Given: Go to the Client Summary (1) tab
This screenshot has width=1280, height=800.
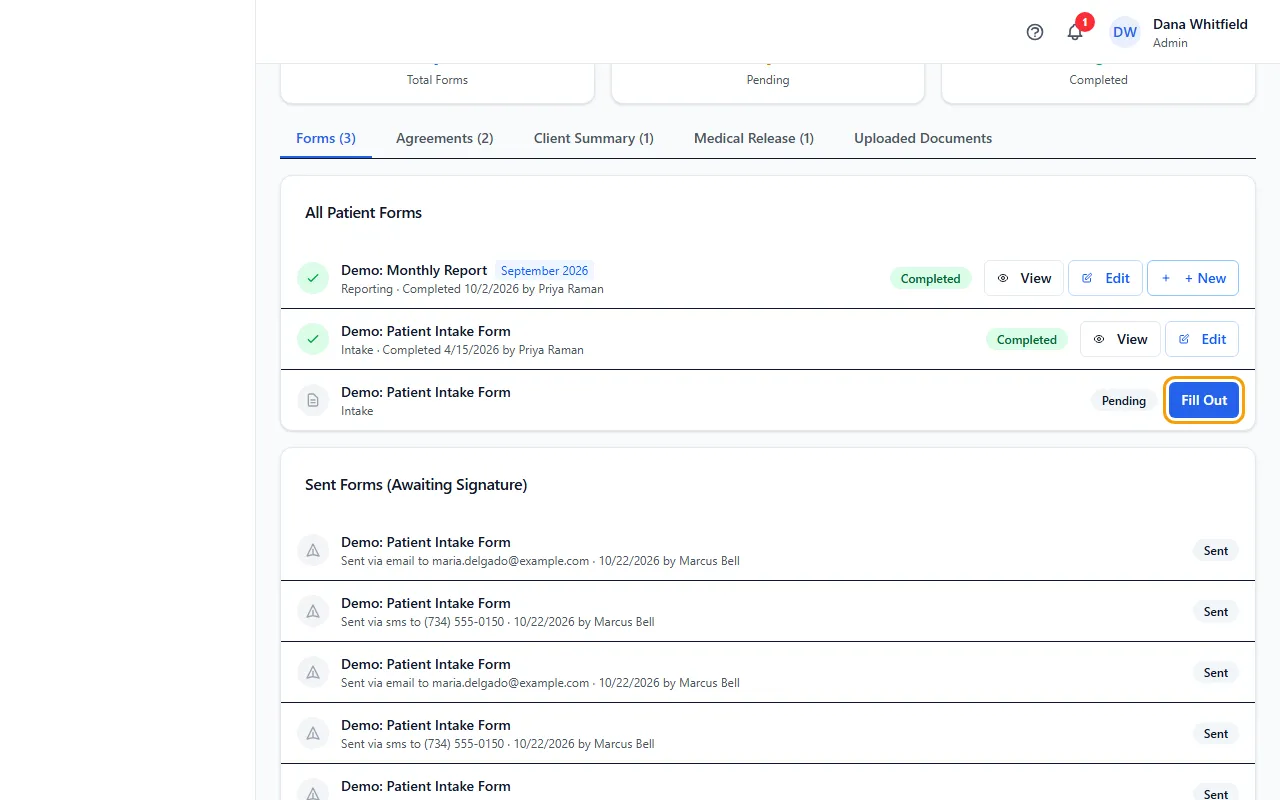Looking at the screenshot, I should [594, 138].
